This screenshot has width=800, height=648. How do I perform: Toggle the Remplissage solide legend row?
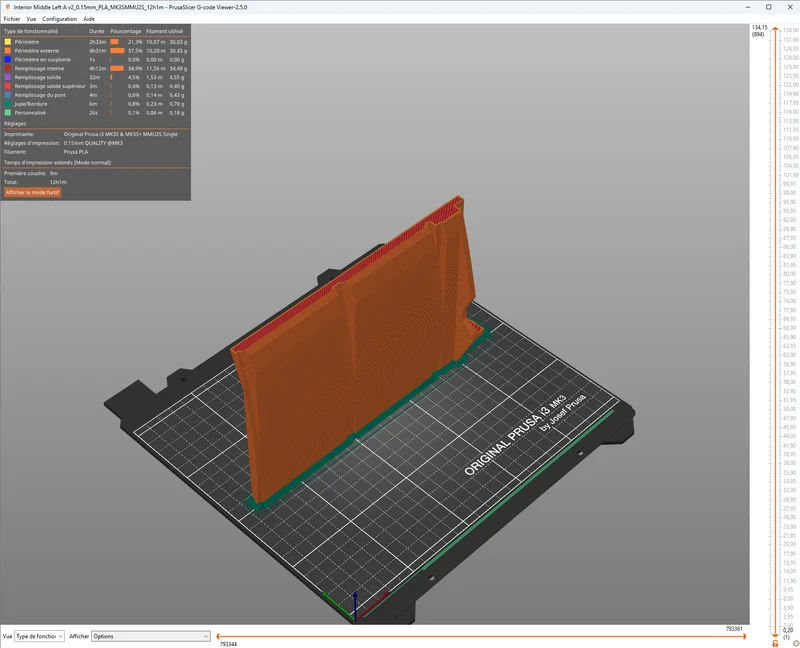pyautogui.click(x=95, y=78)
